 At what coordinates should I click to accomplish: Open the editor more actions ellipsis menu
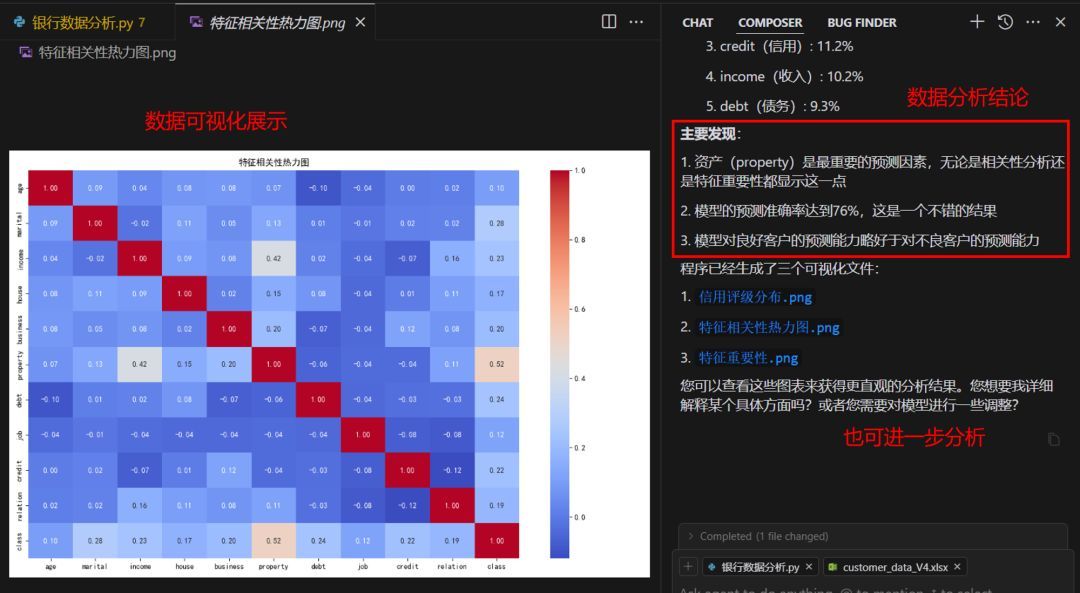click(x=636, y=21)
